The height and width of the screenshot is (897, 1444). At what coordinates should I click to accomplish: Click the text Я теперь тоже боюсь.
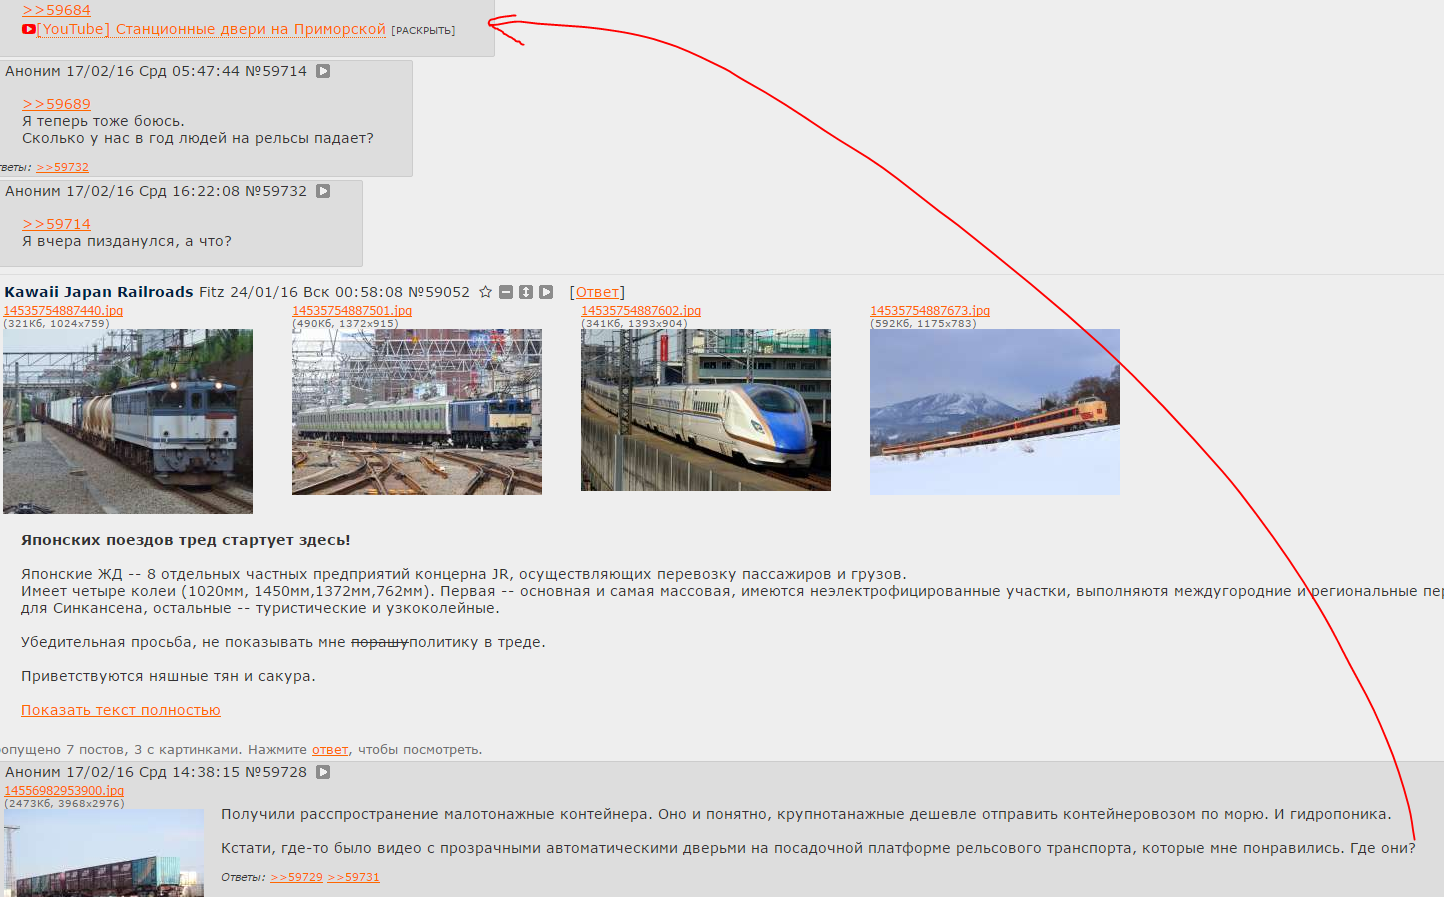(103, 121)
